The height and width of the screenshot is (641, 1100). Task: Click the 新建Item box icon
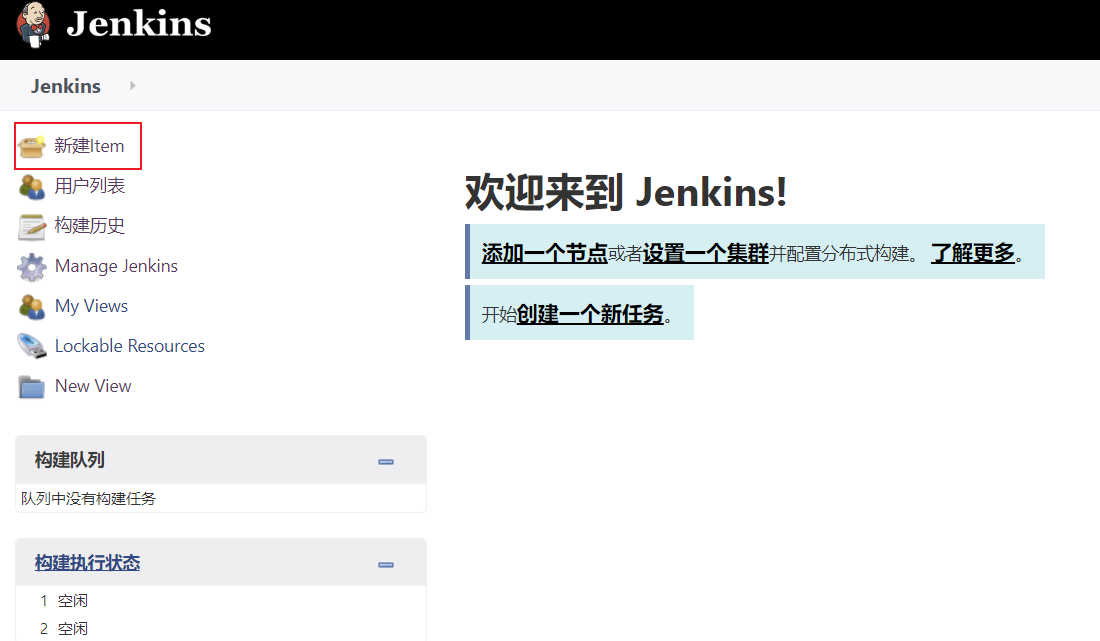coord(32,146)
